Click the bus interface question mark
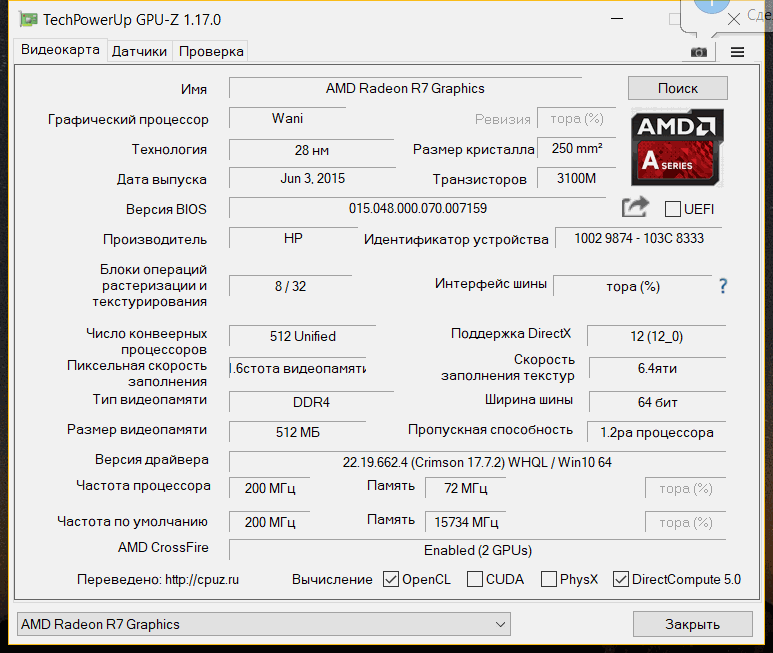 point(723,286)
